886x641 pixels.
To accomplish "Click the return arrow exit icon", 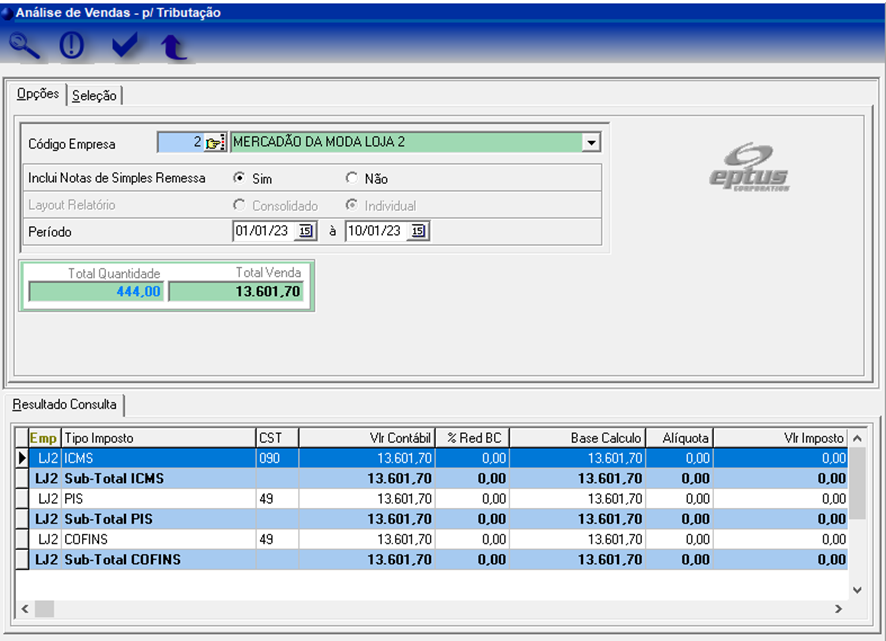I will 174,46.
